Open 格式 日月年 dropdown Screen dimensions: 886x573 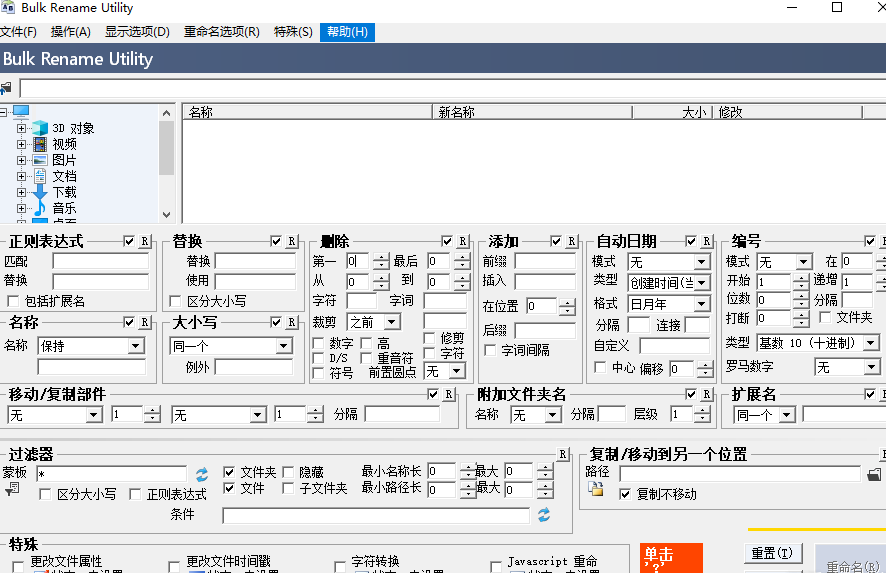[x=701, y=304]
